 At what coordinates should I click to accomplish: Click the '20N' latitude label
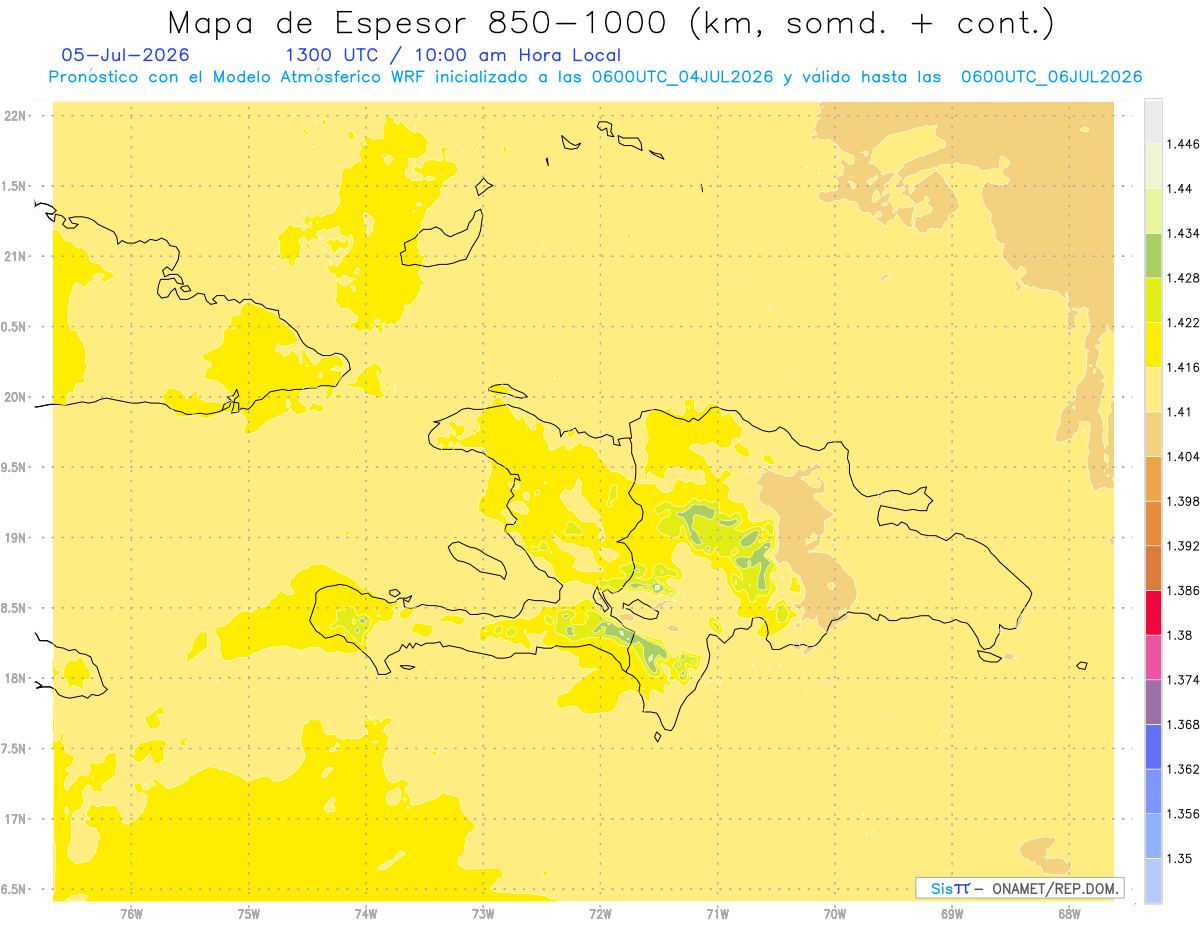coord(14,397)
